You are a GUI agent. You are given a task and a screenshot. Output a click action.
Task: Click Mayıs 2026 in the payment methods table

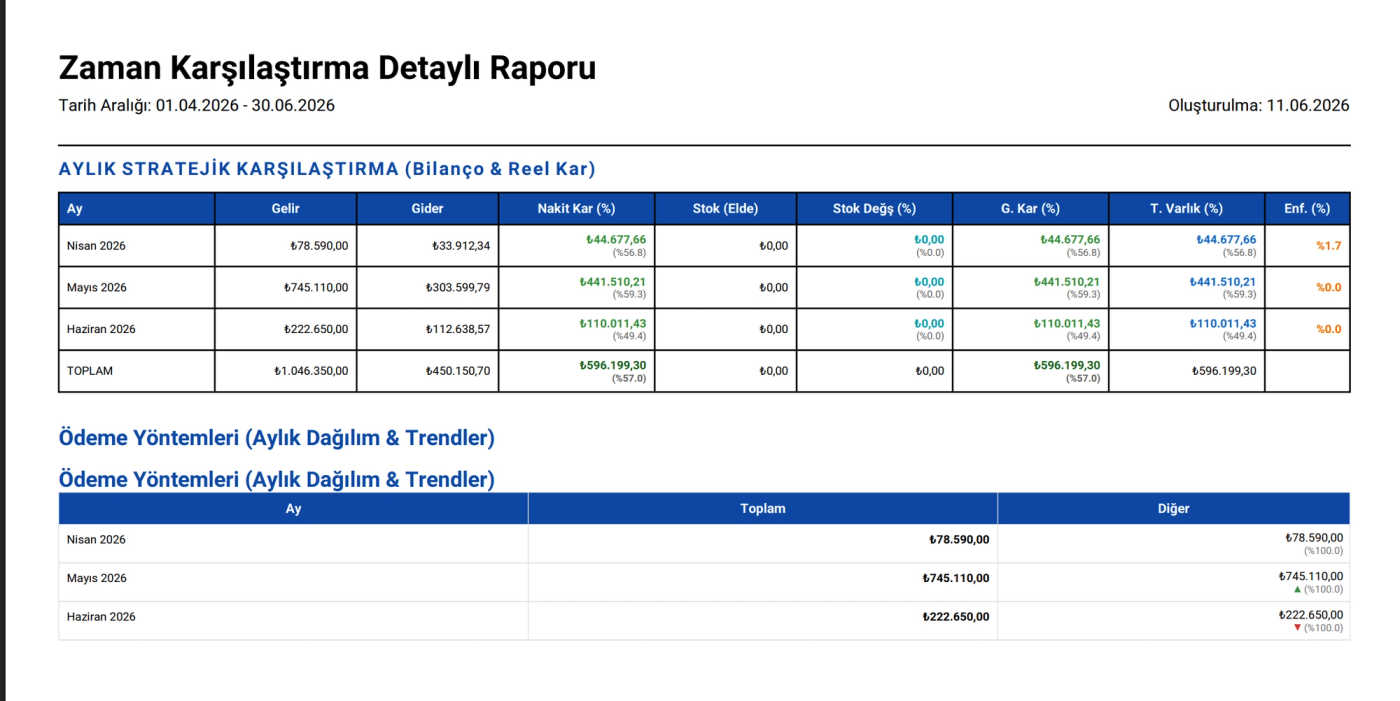pyautogui.click(x=97, y=579)
